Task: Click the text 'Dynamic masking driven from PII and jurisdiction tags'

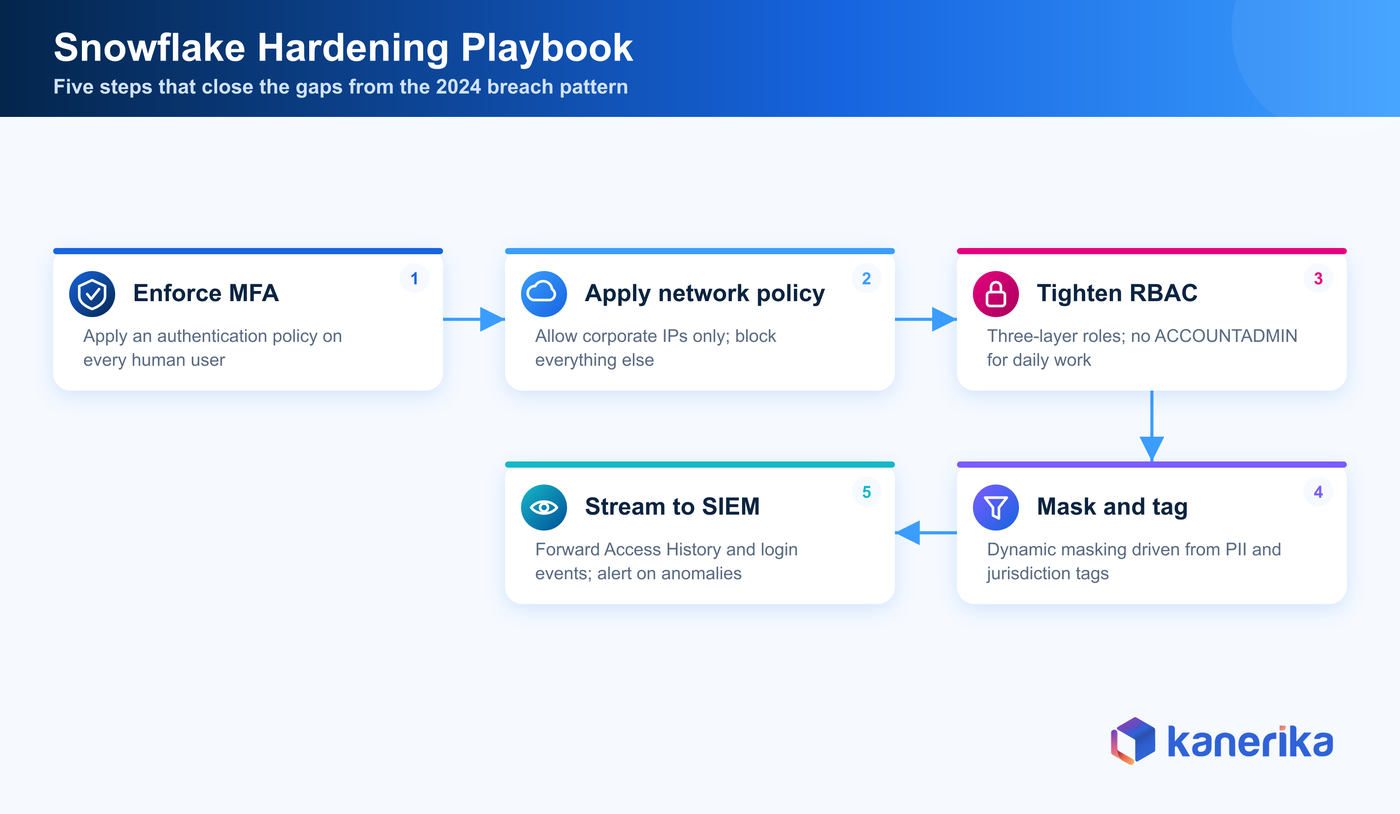Action: (x=1134, y=561)
